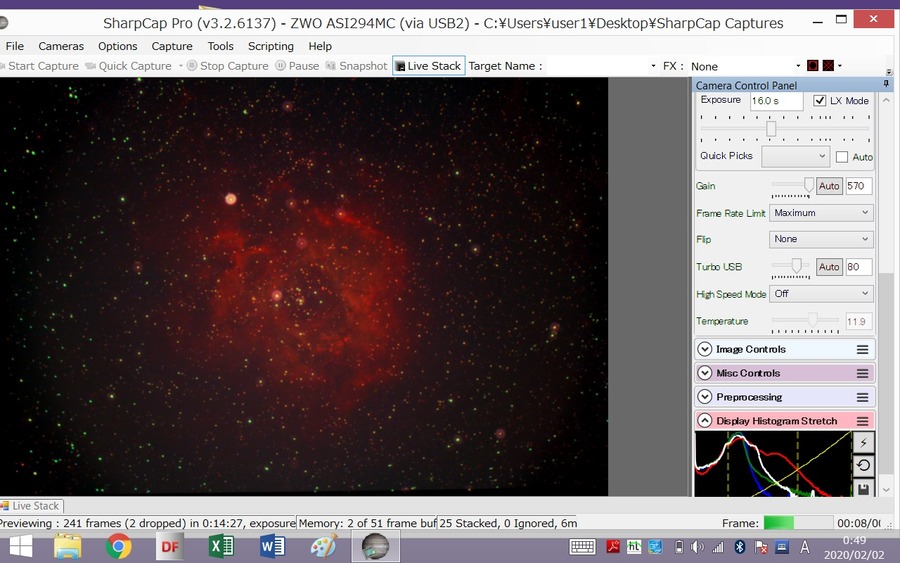Open the Target Name dropdown arrow

(x=653, y=66)
